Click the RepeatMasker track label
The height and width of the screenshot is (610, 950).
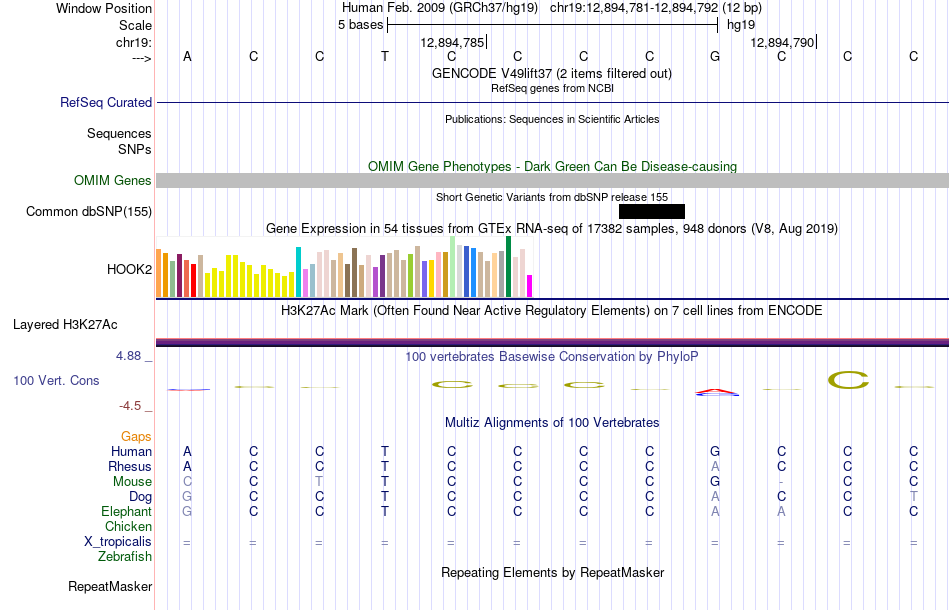[110, 586]
